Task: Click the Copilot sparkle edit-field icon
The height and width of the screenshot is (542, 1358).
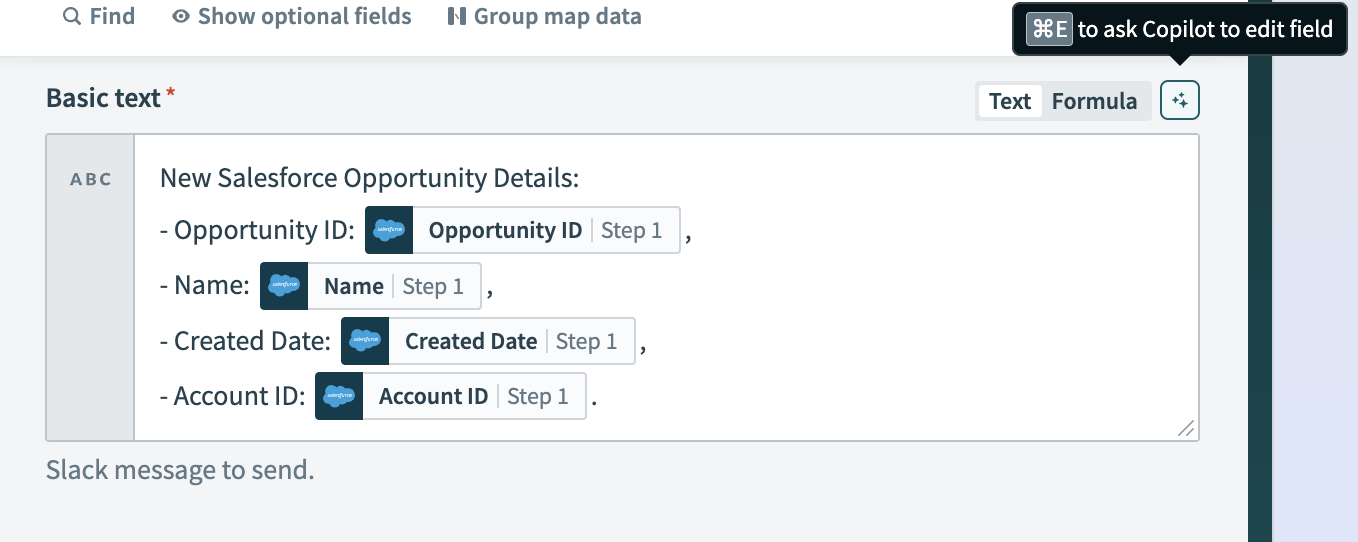Action: click(1180, 101)
